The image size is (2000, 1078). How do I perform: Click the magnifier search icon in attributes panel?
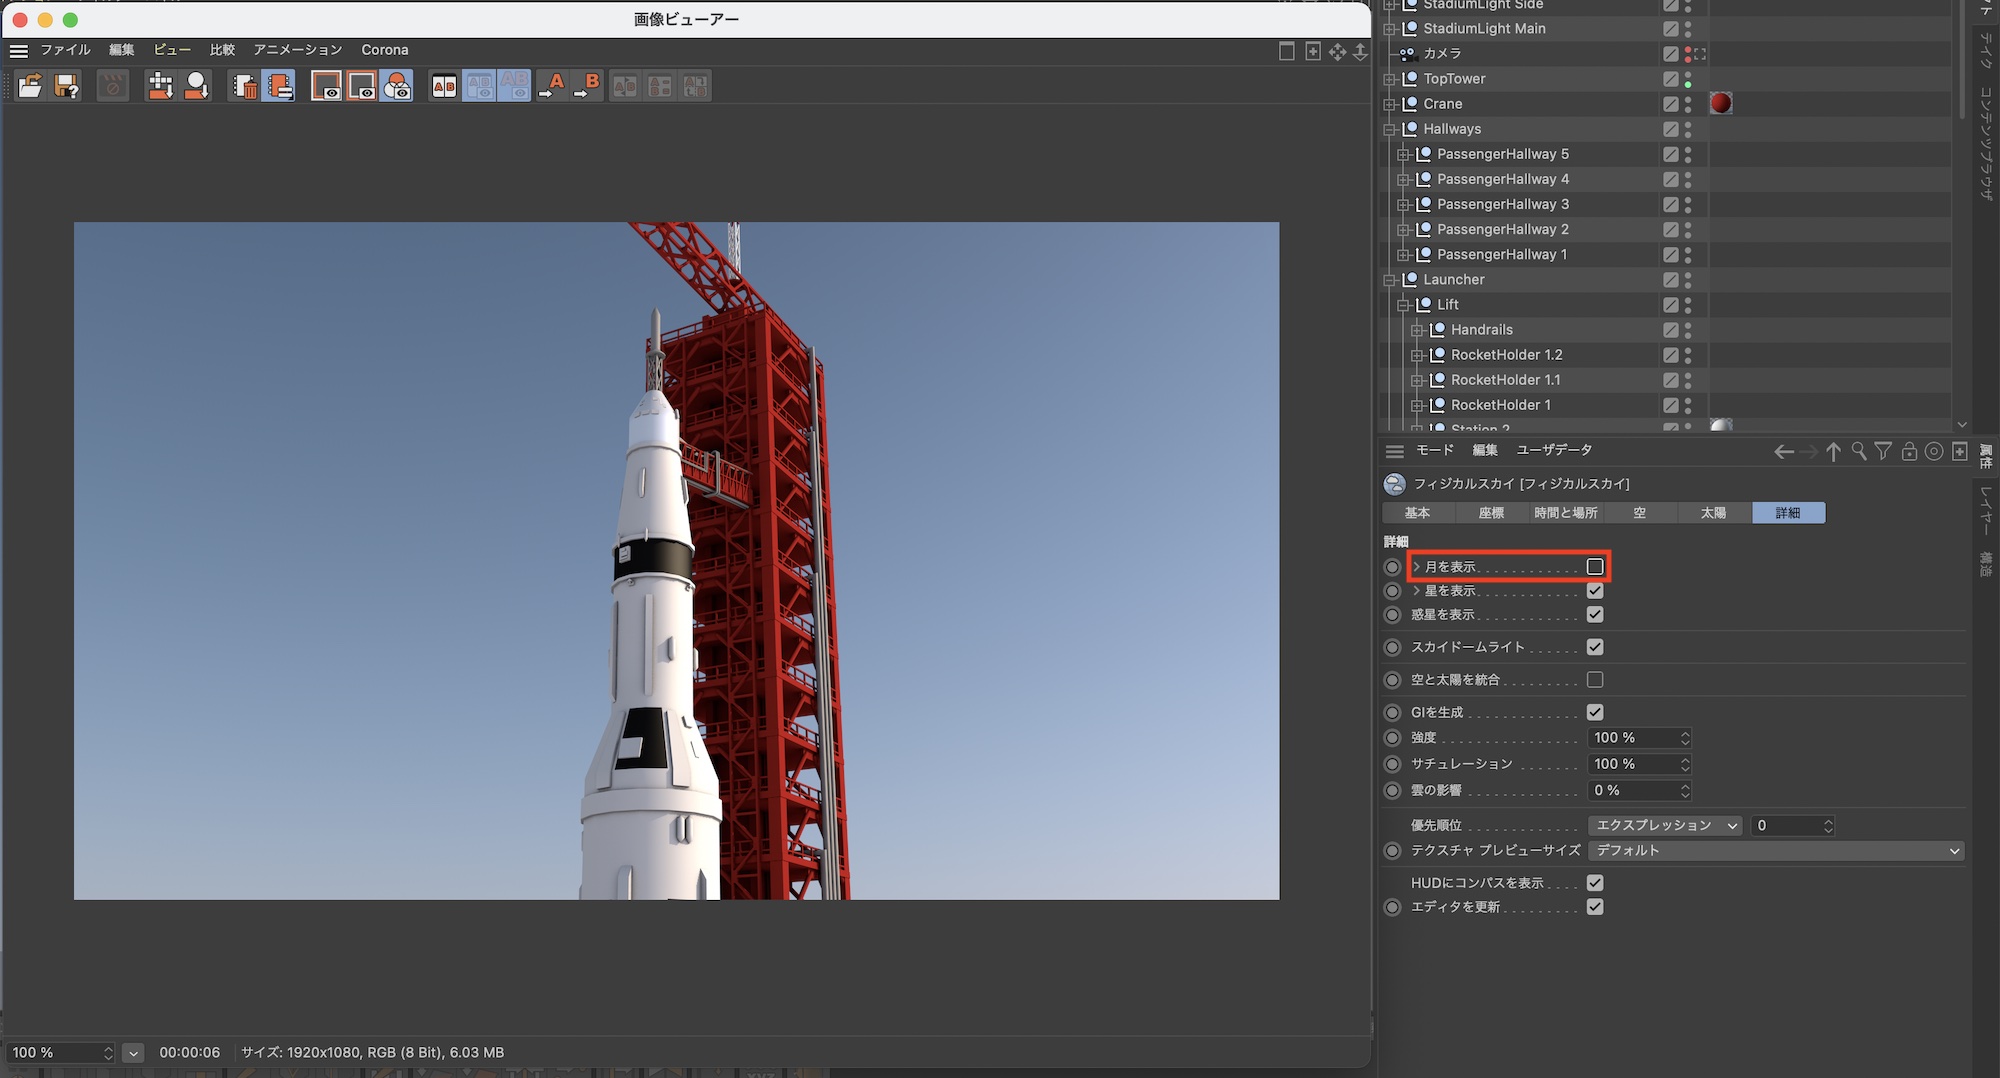pyautogui.click(x=1858, y=452)
